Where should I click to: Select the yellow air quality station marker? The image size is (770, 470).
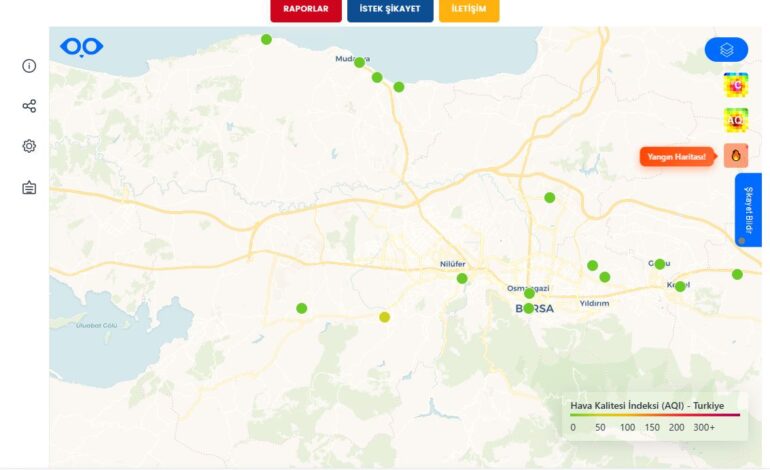(x=384, y=317)
